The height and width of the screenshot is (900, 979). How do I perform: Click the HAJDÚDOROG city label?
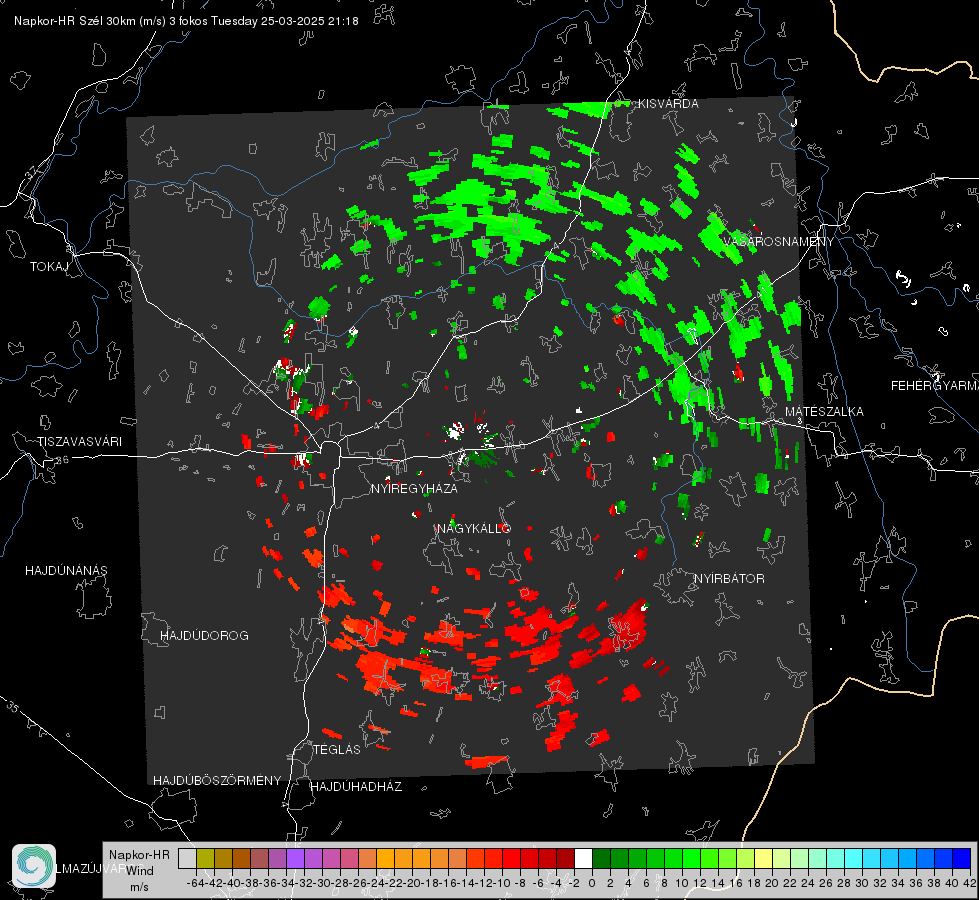tap(204, 635)
